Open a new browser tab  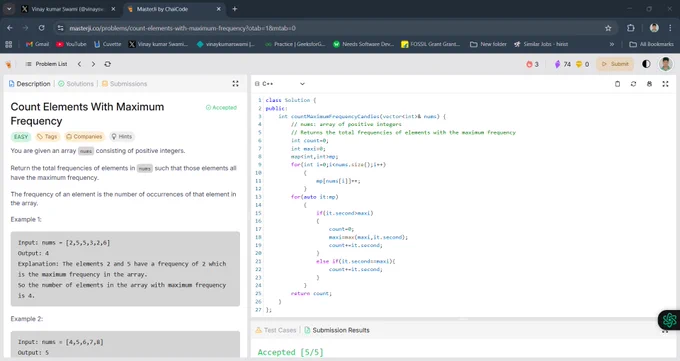(x=235, y=9)
